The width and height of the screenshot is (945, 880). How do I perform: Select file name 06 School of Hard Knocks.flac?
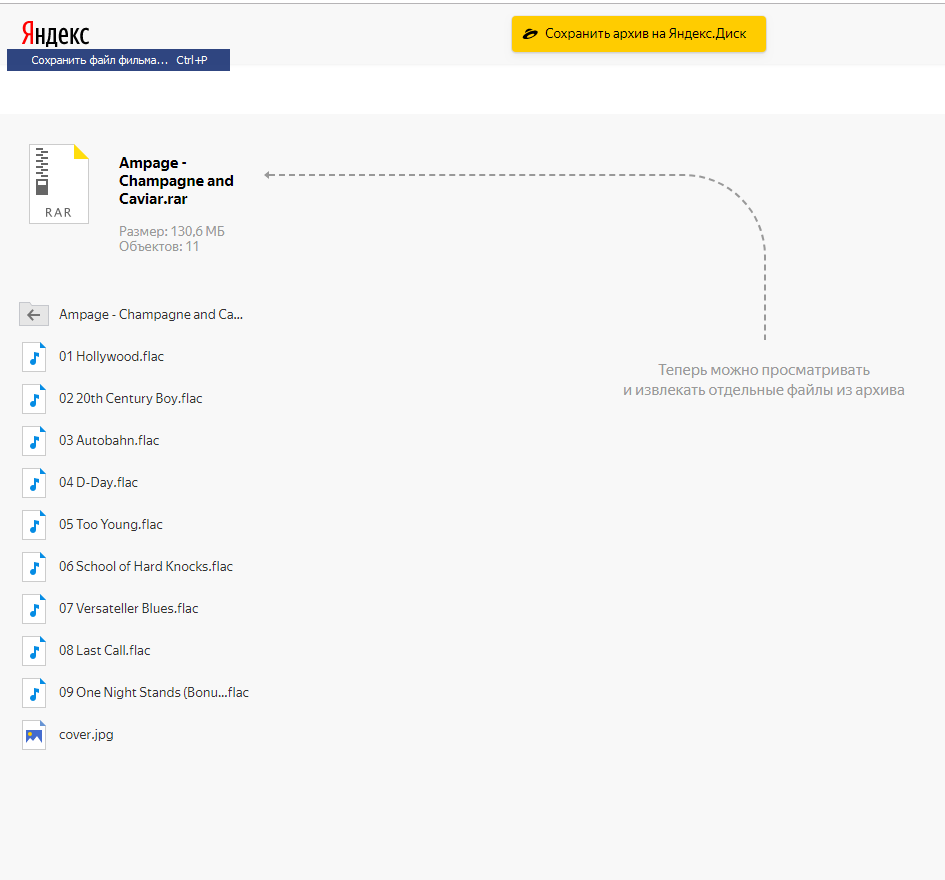point(146,567)
